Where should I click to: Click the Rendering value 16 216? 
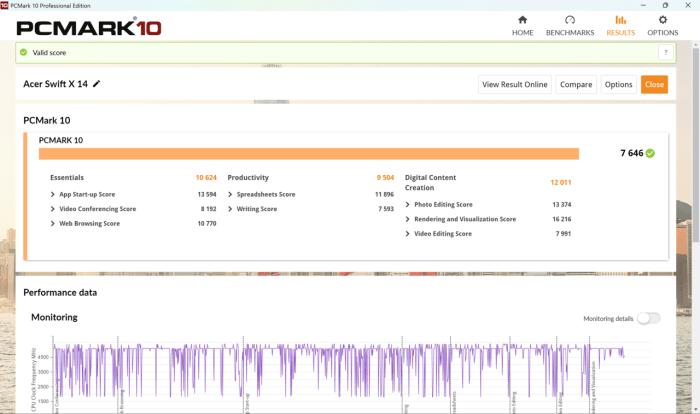click(x=562, y=219)
